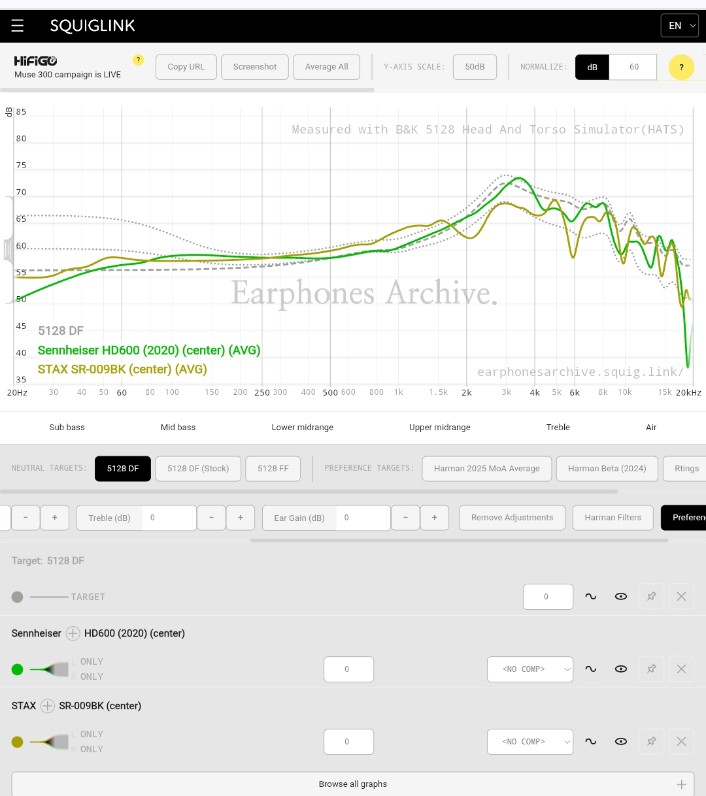Remove HD600 curve with X

[x=681, y=669]
